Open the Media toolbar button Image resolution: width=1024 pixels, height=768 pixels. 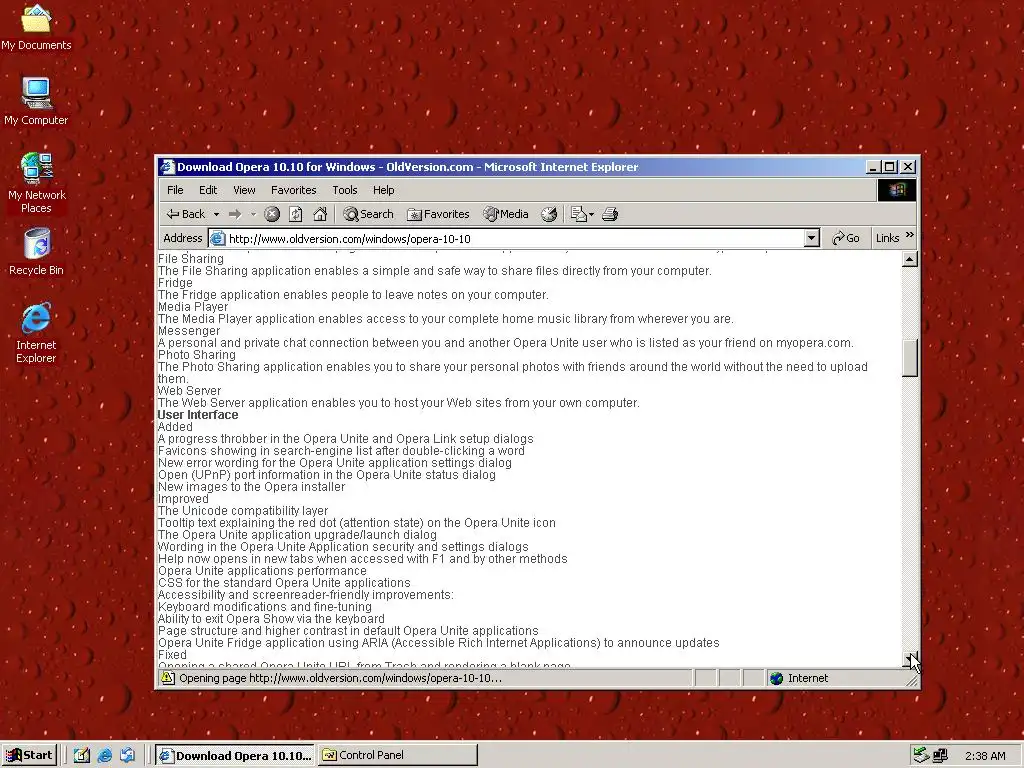[x=505, y=214]
